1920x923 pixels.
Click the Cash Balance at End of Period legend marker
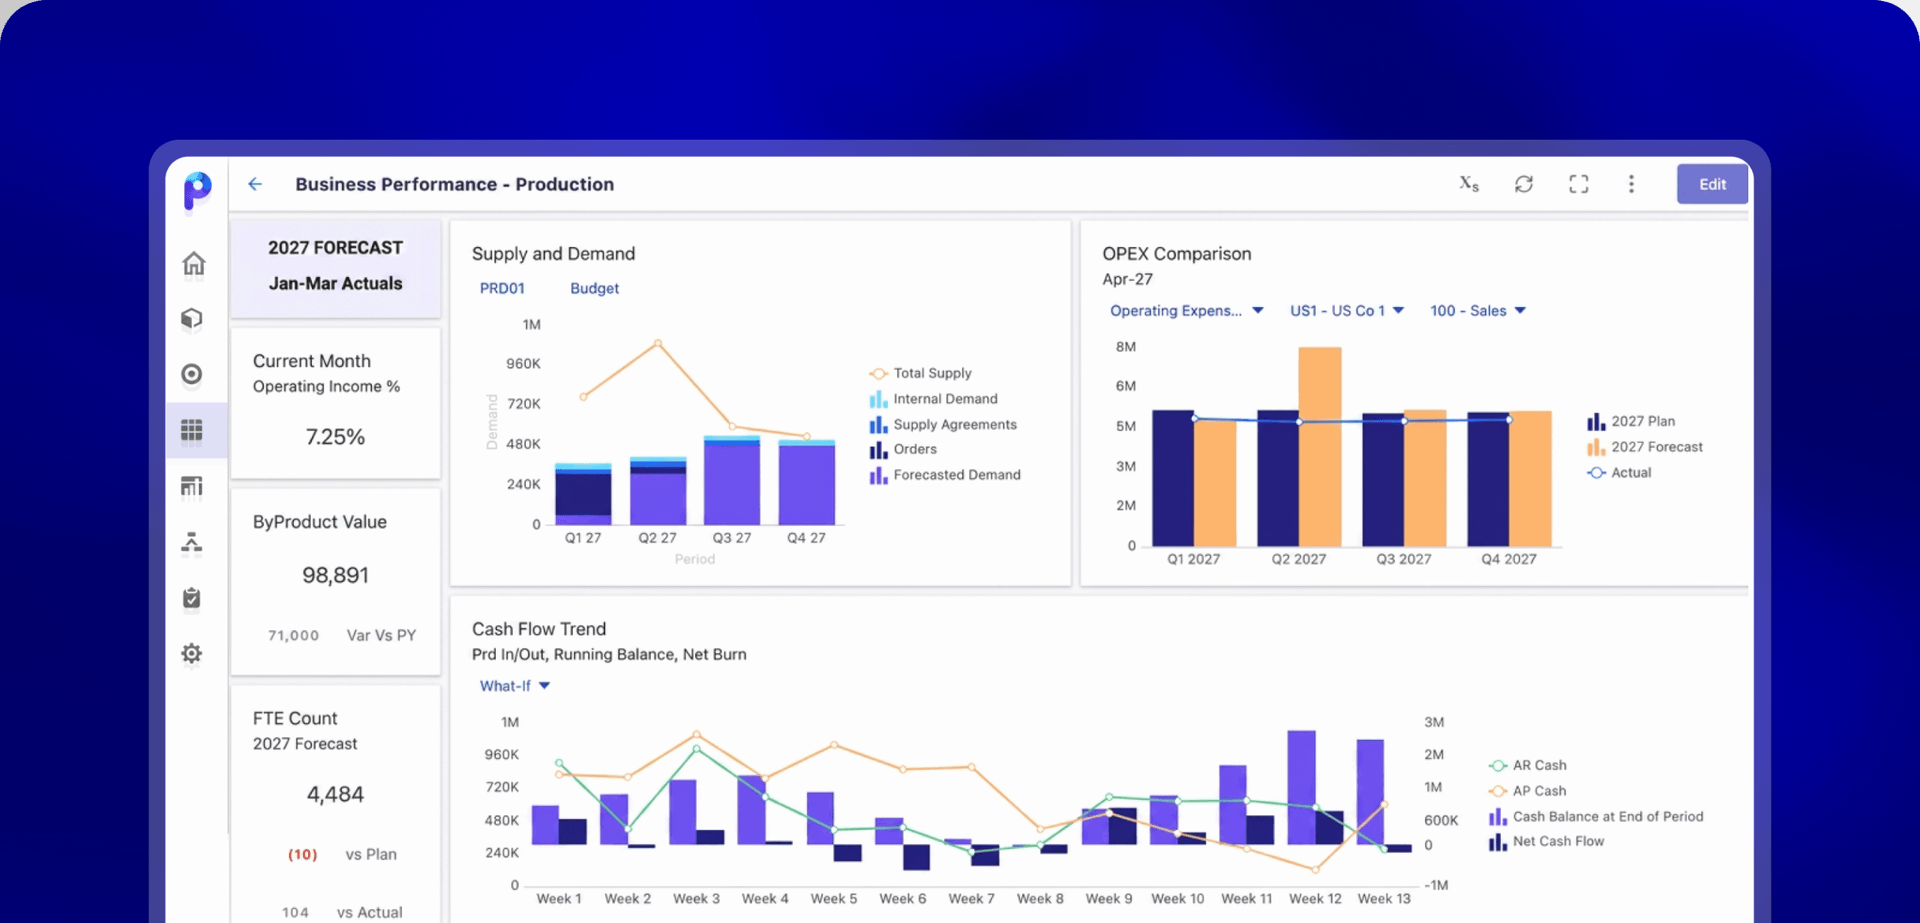1497,817
